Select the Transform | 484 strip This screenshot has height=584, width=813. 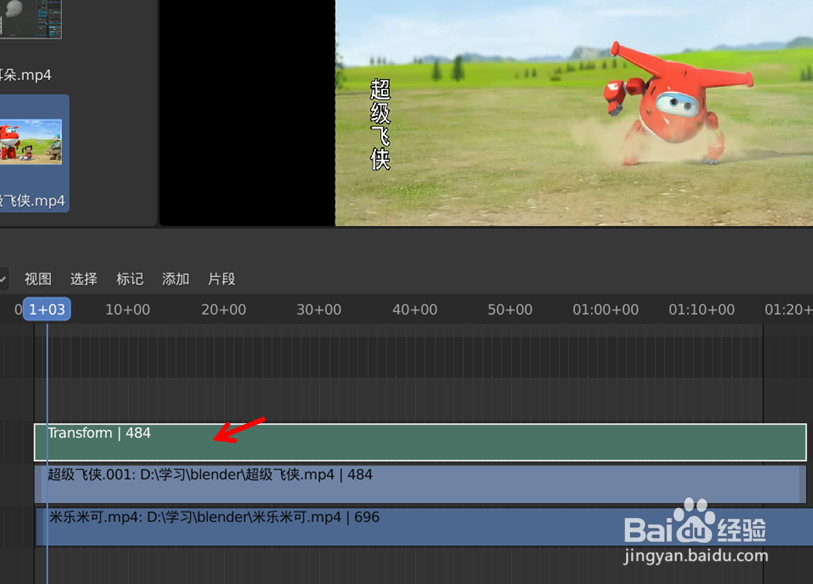coord(420,442)
